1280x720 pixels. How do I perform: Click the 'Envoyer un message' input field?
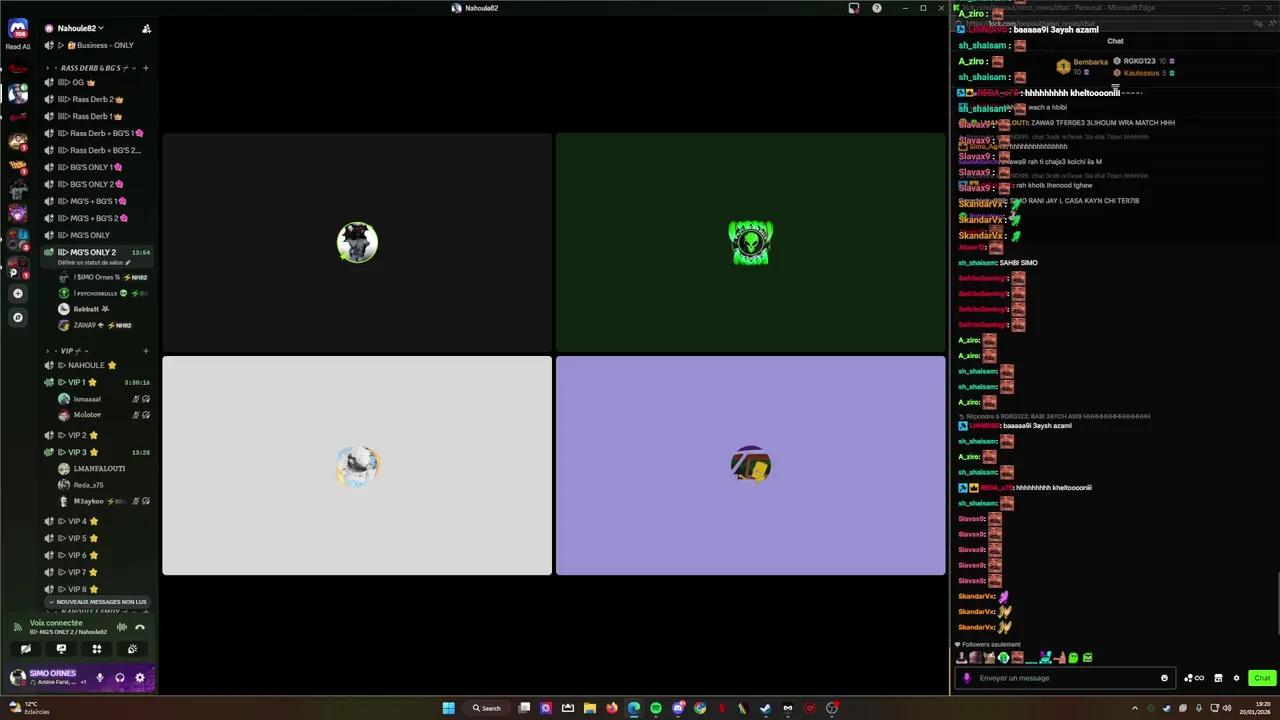coord(1060,678)
